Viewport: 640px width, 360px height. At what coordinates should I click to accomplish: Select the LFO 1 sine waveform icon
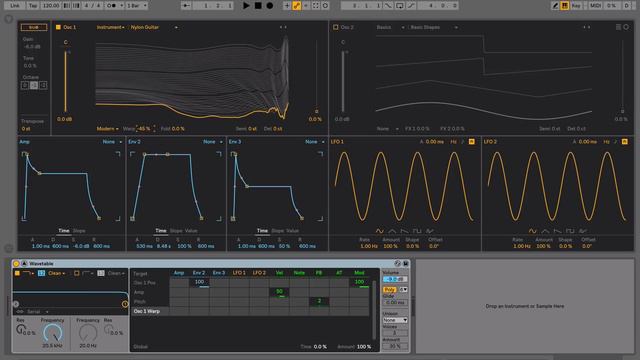[380, 231]
